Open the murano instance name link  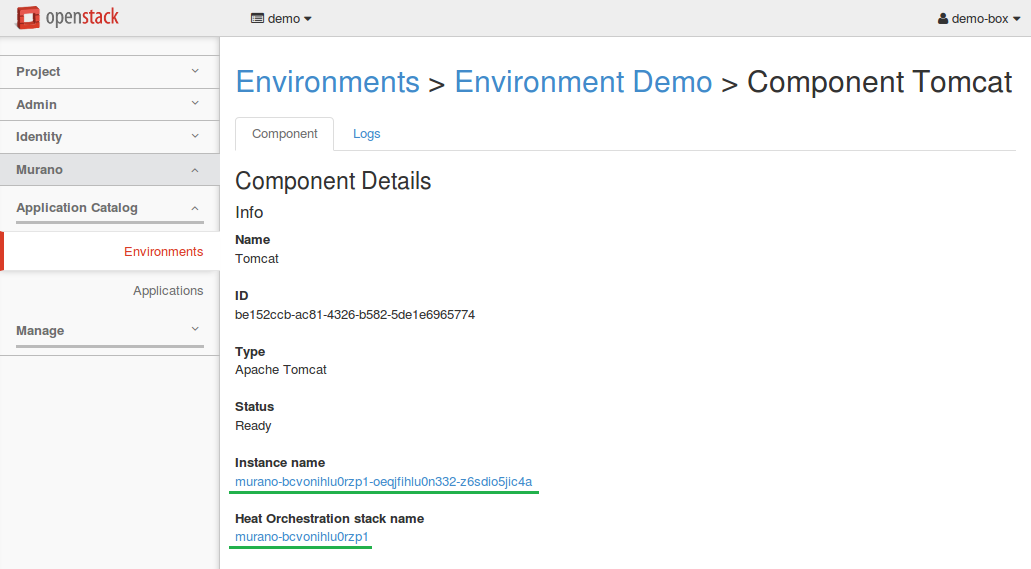[x=383, y=482]
